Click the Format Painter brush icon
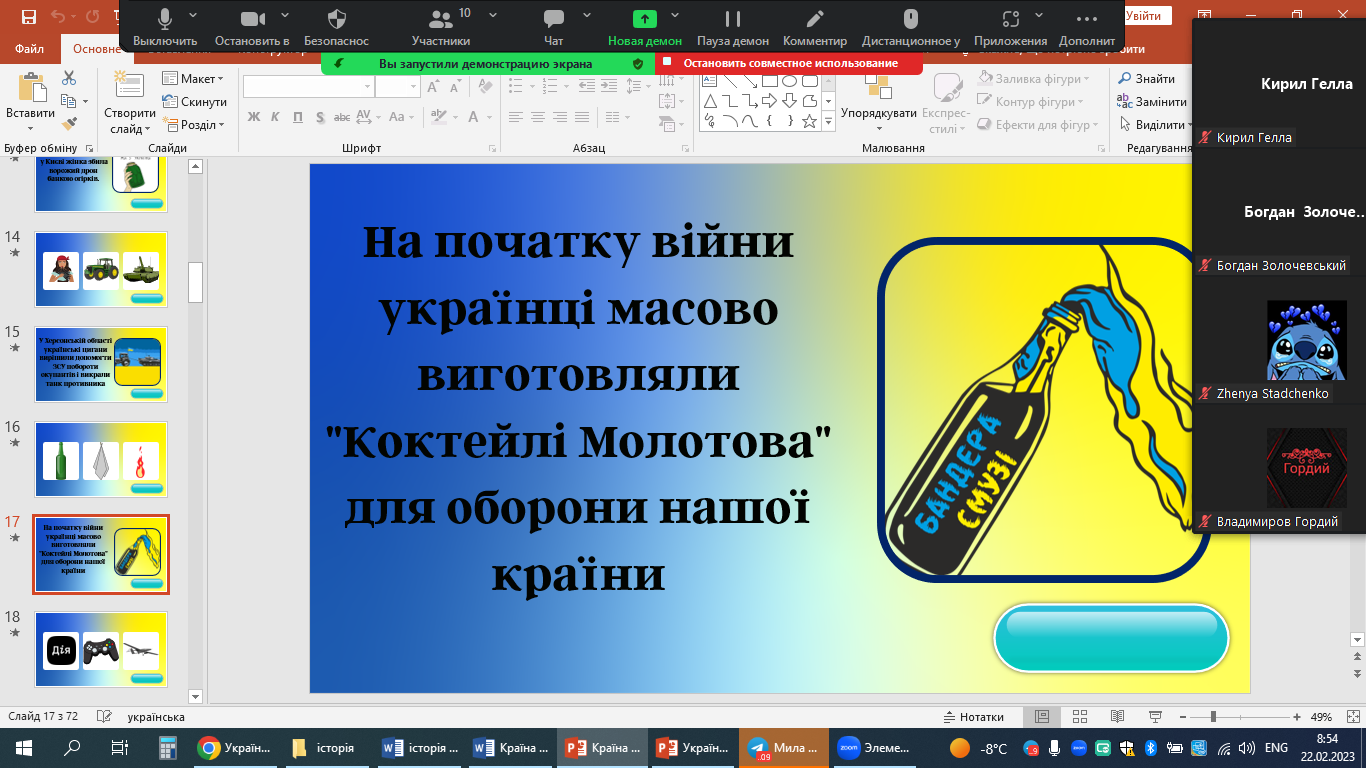Viewport: 1366px width, 768px height. pyautogui.click(x=69, y=124)
